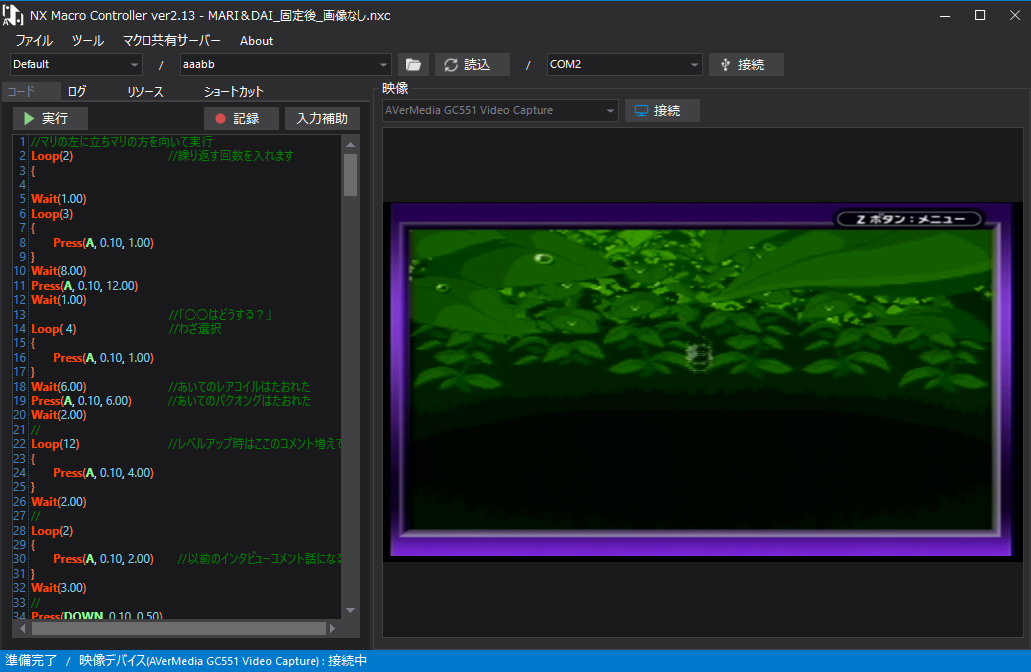Click Wait(1.00) on line 5
The width and height of the screenshot is (1031, 672).
[59, 199]
